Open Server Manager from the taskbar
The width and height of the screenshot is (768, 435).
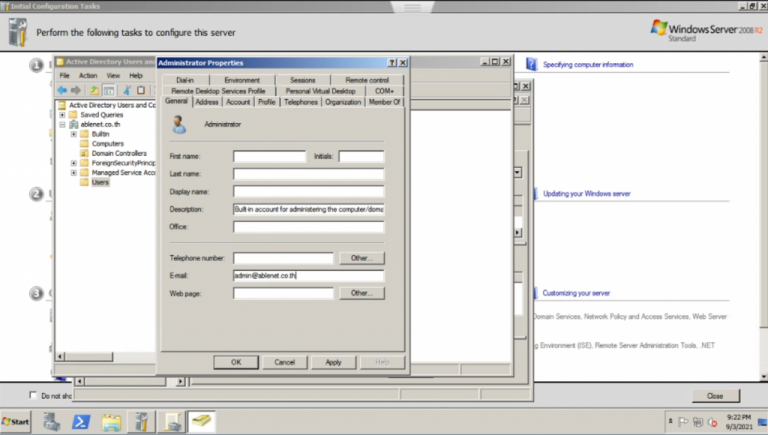[x=51, y=422]
